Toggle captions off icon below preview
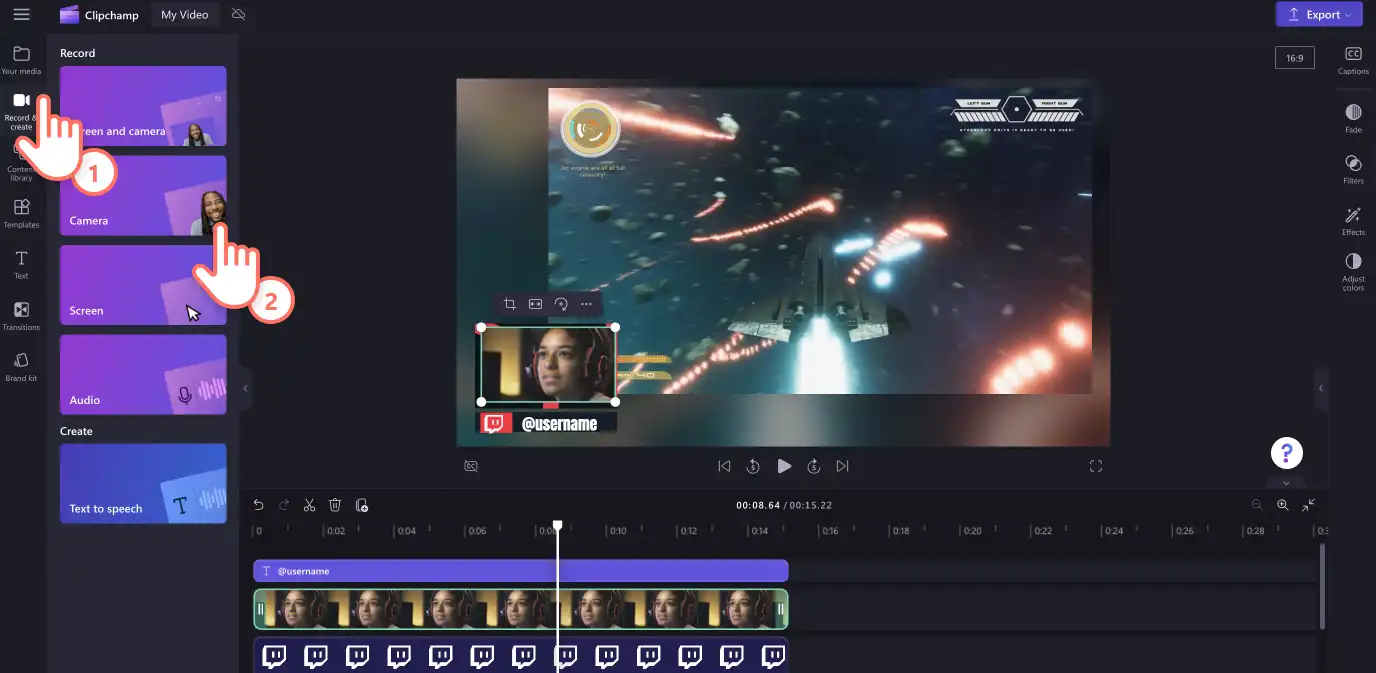The height and width of the screenshot is (673, 1376). [x=471, y=466]
